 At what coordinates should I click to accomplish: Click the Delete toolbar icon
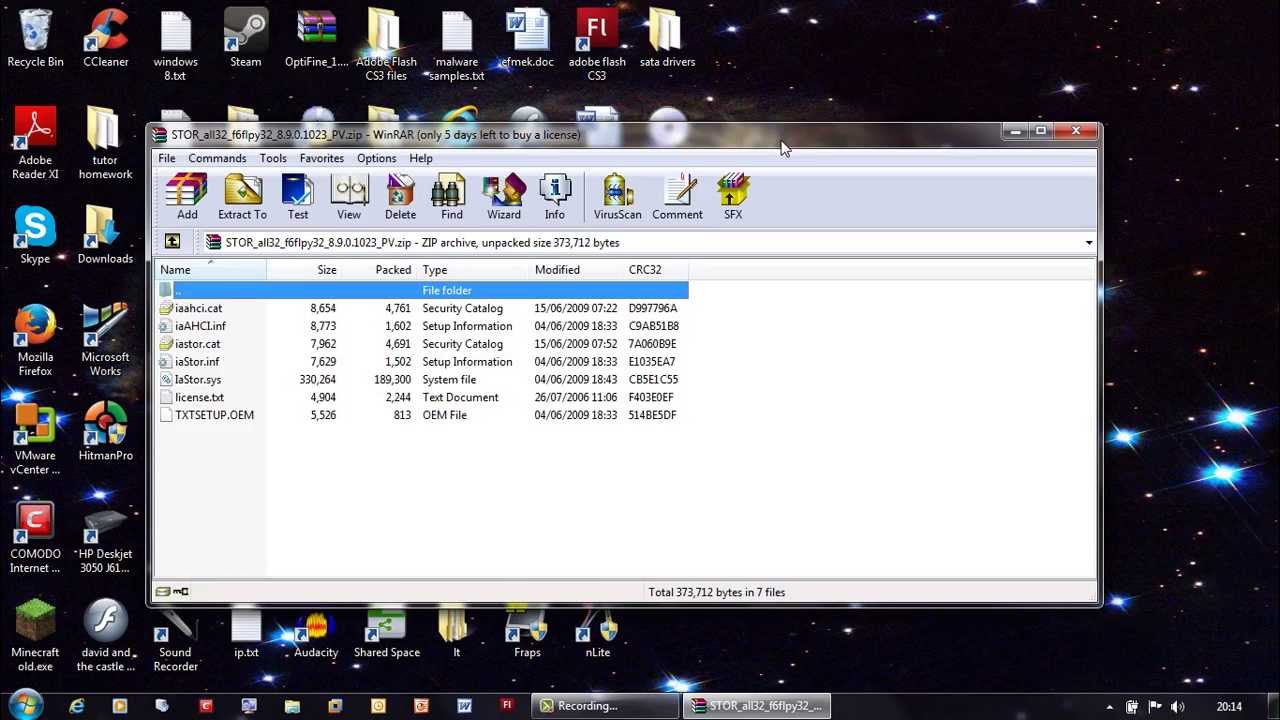point(400,196)
